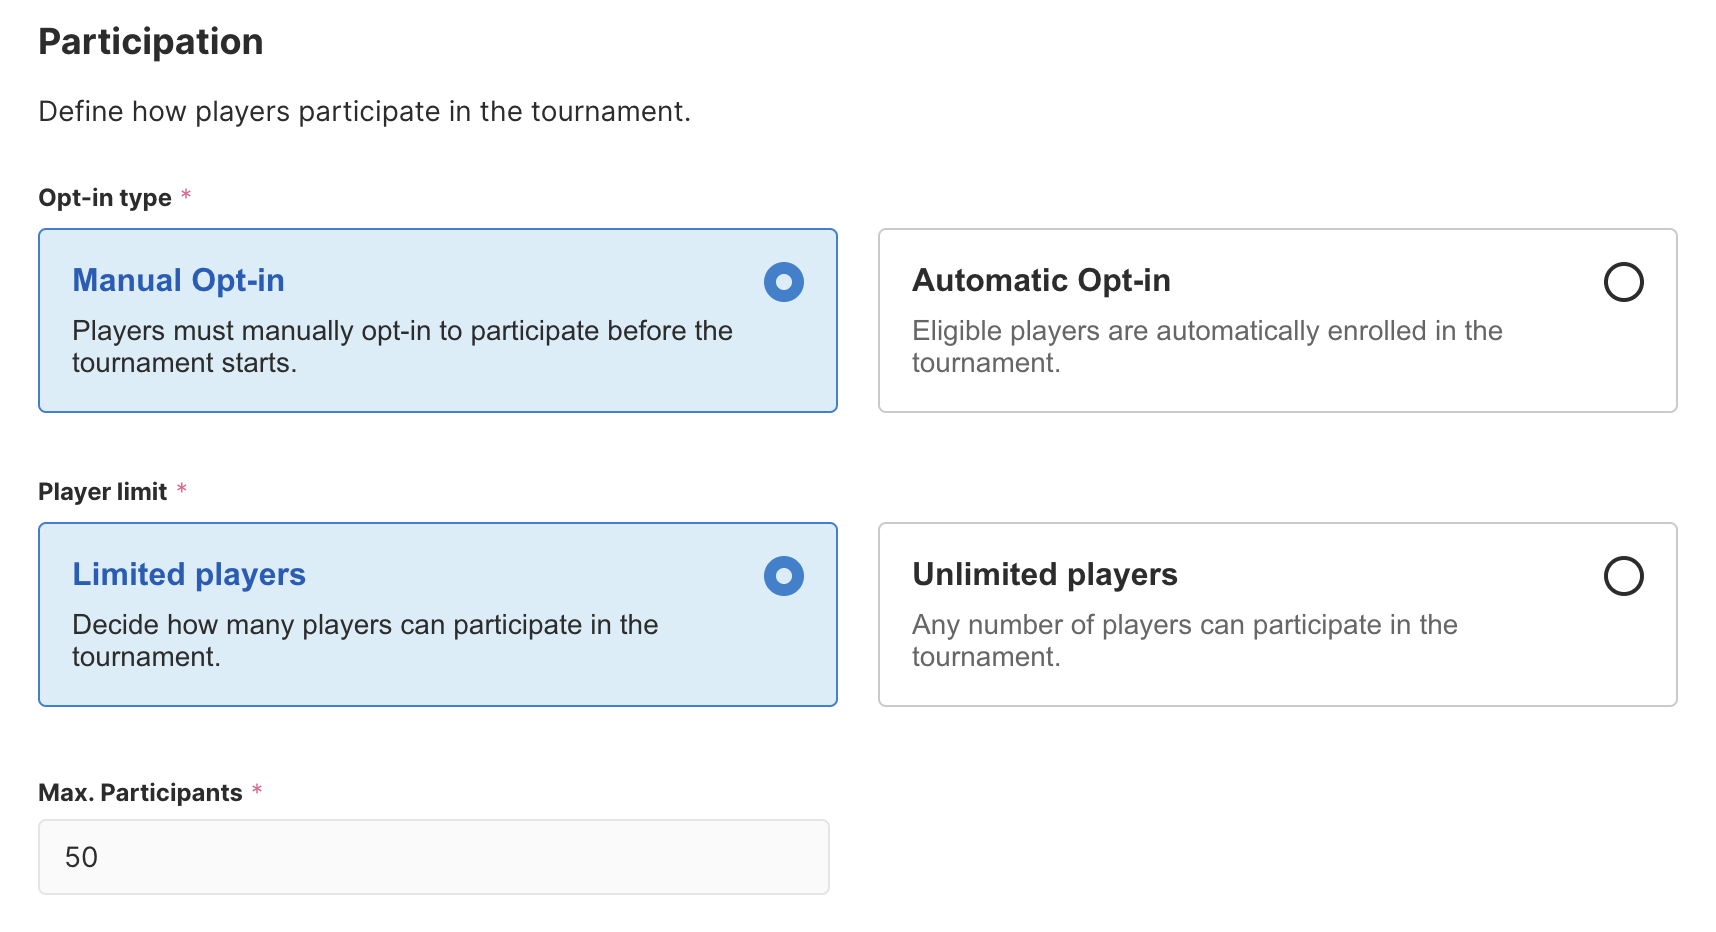Choose the Limited players radio circle
1716x932 pixels.
tap(783, 576)
